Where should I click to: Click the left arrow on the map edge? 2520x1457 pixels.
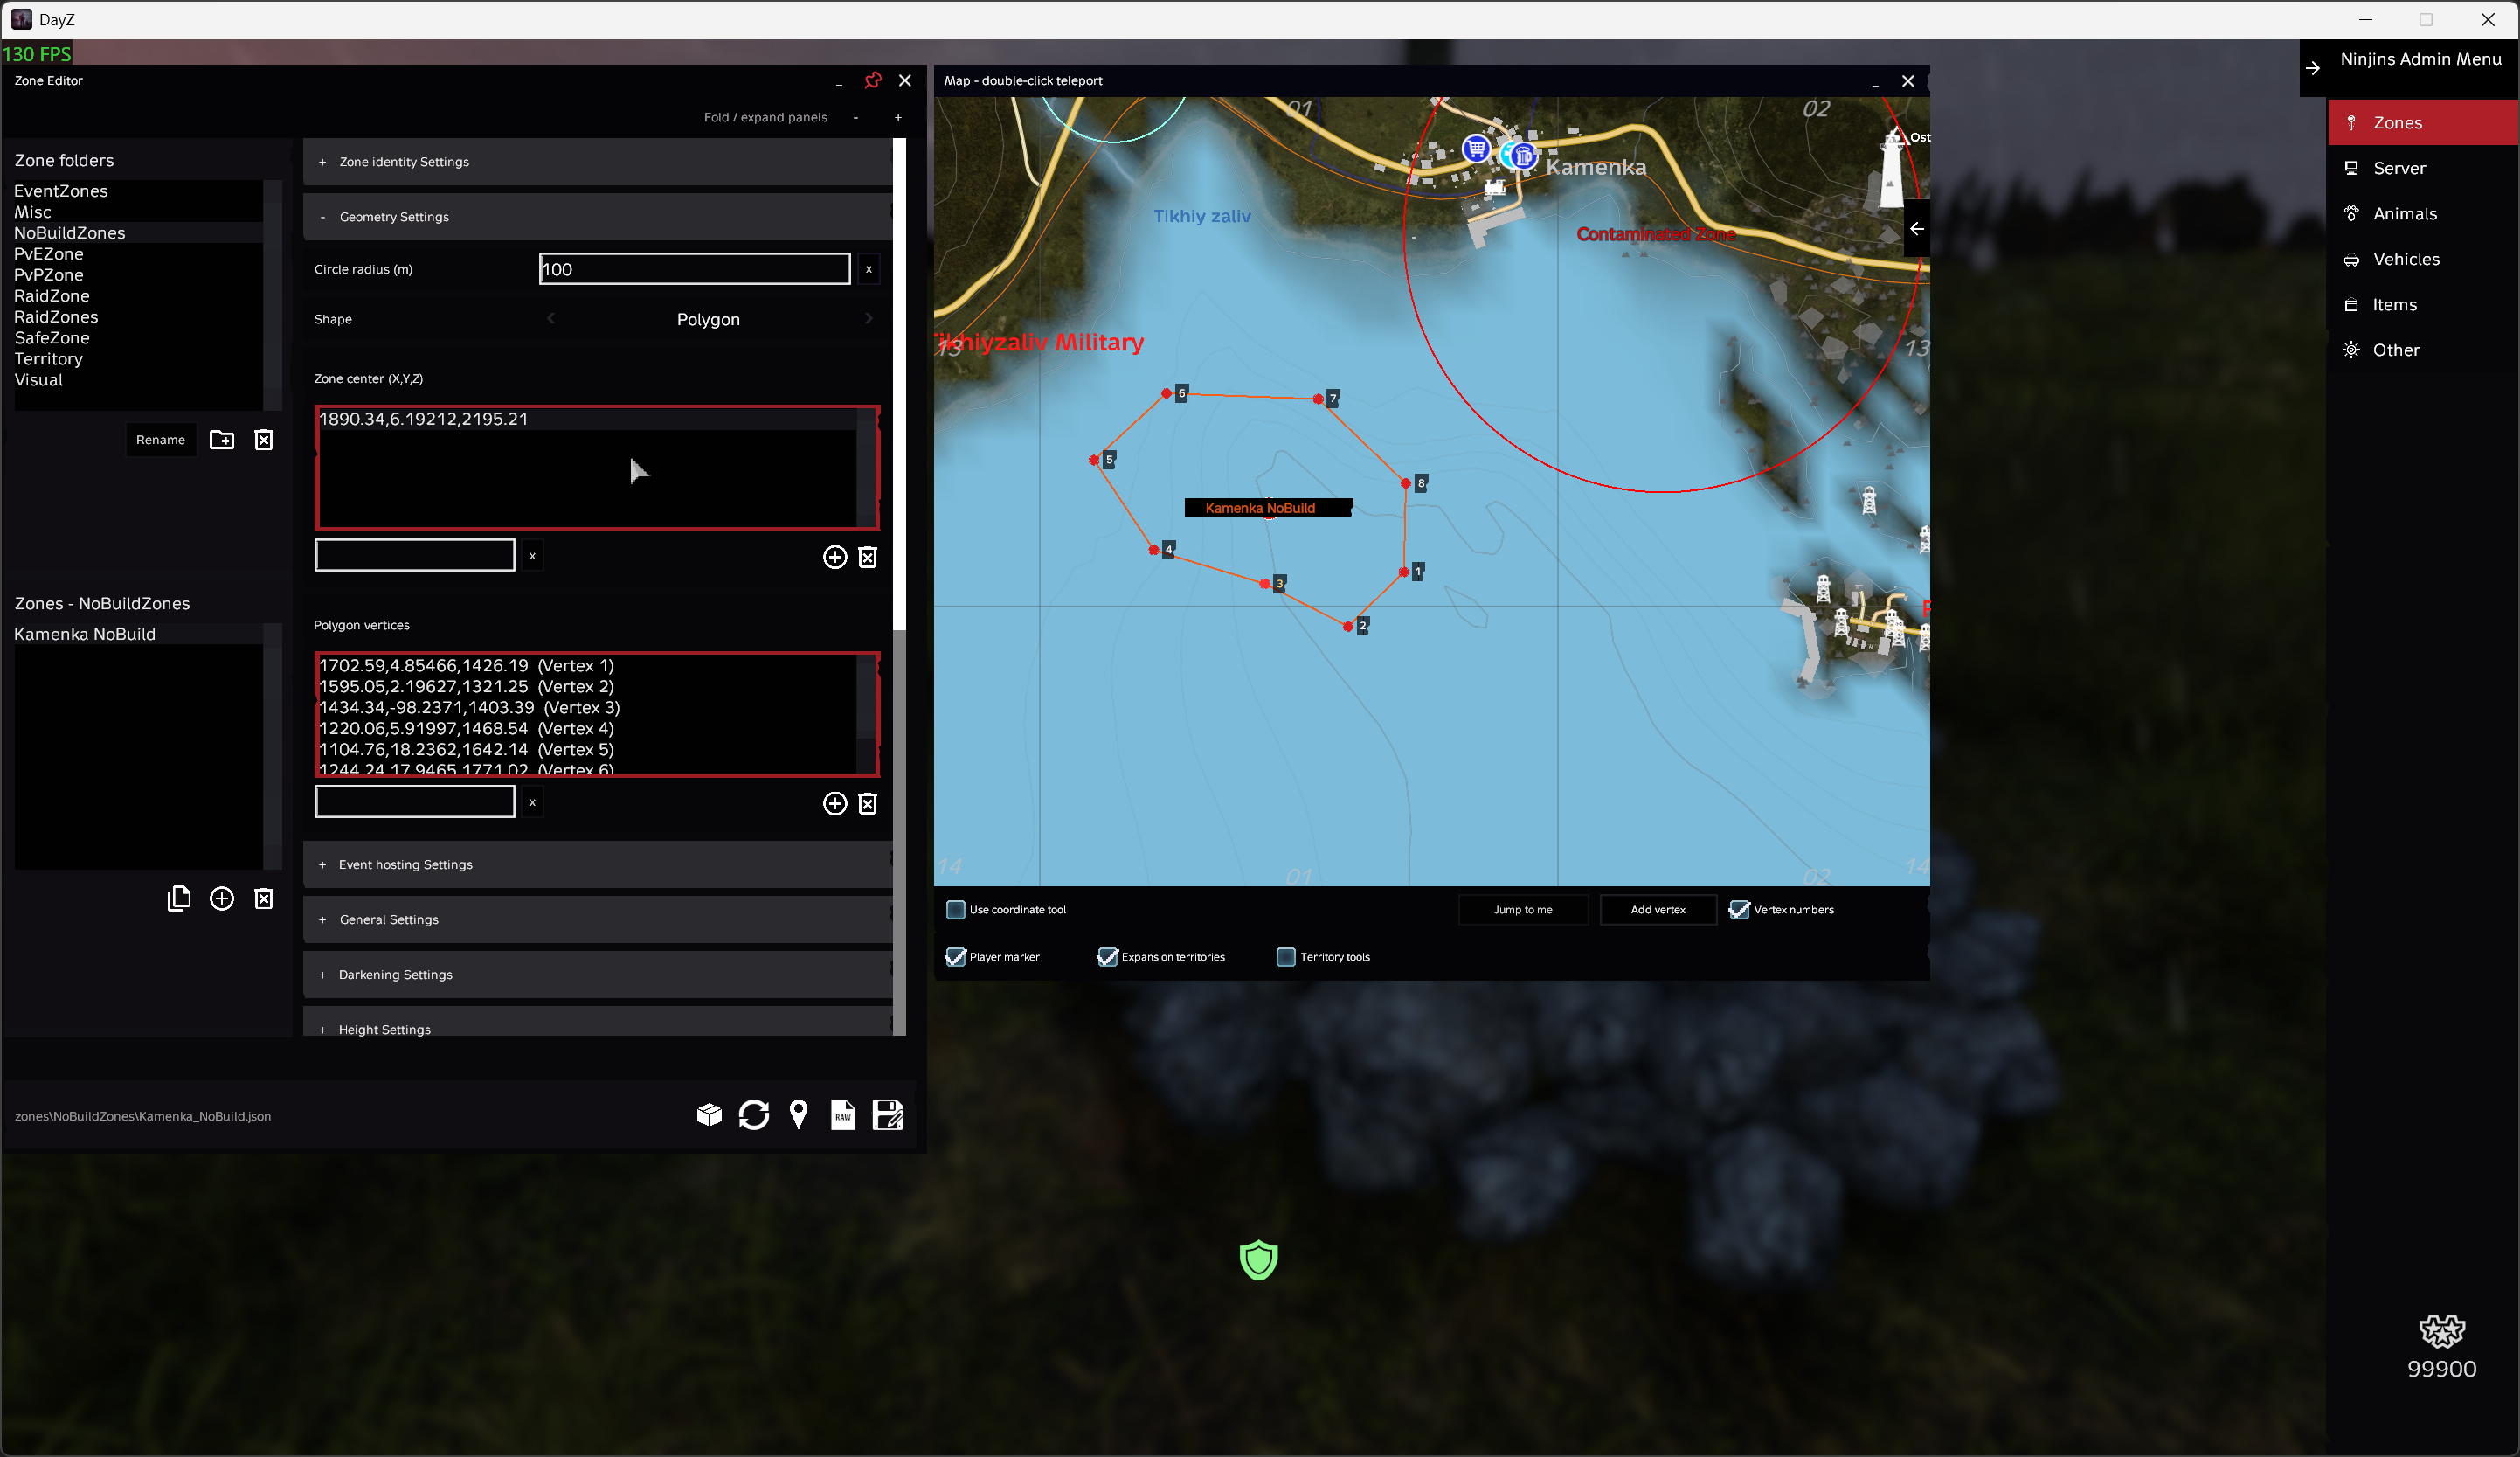(x=1916, y=229)
